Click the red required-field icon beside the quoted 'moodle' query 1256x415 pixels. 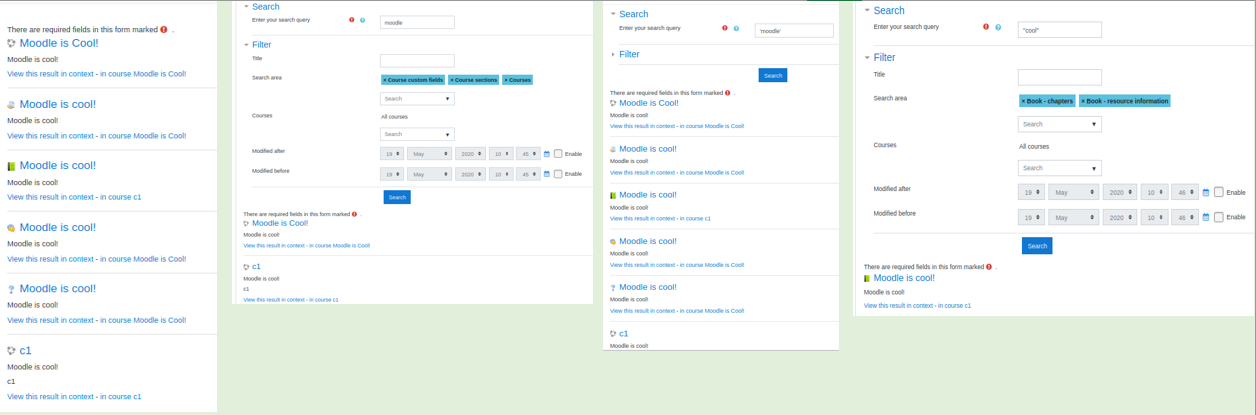pyautogui.click(x=725, y=28)
